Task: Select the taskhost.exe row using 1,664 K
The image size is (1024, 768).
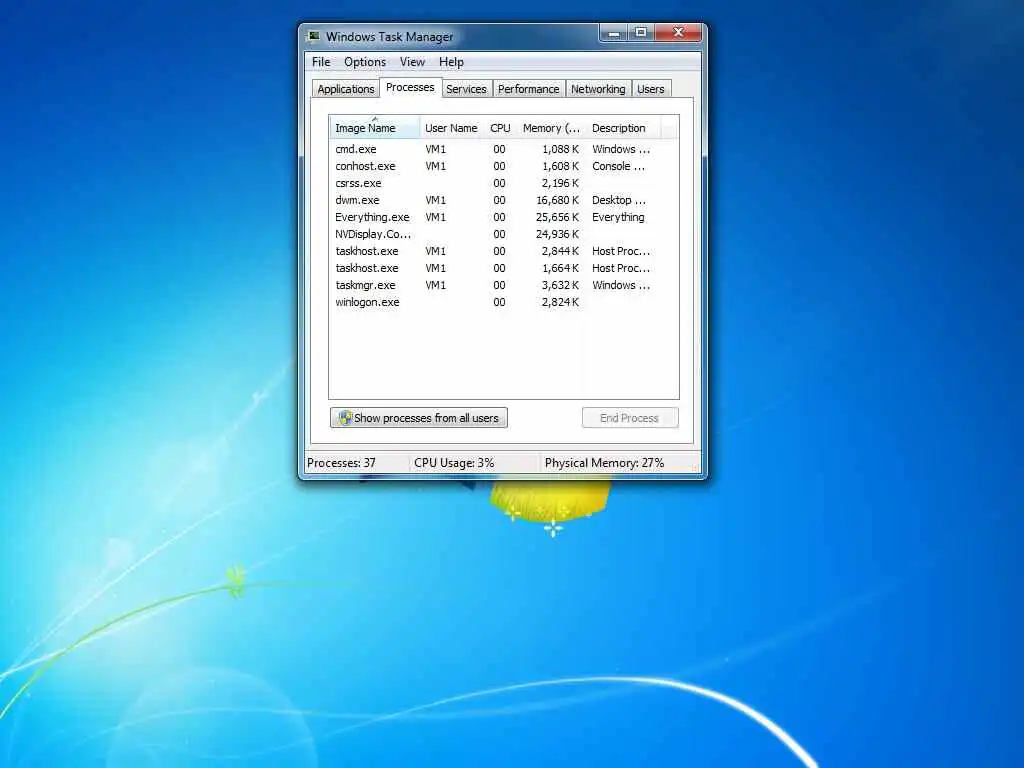Action: [504, 268]
